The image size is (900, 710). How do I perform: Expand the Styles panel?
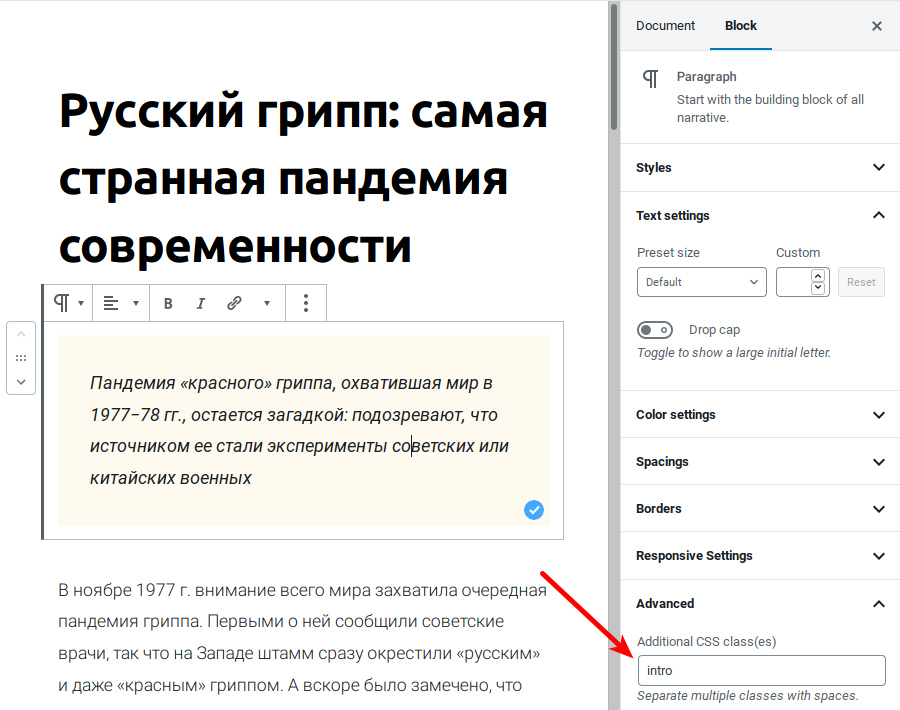(760, 168)
